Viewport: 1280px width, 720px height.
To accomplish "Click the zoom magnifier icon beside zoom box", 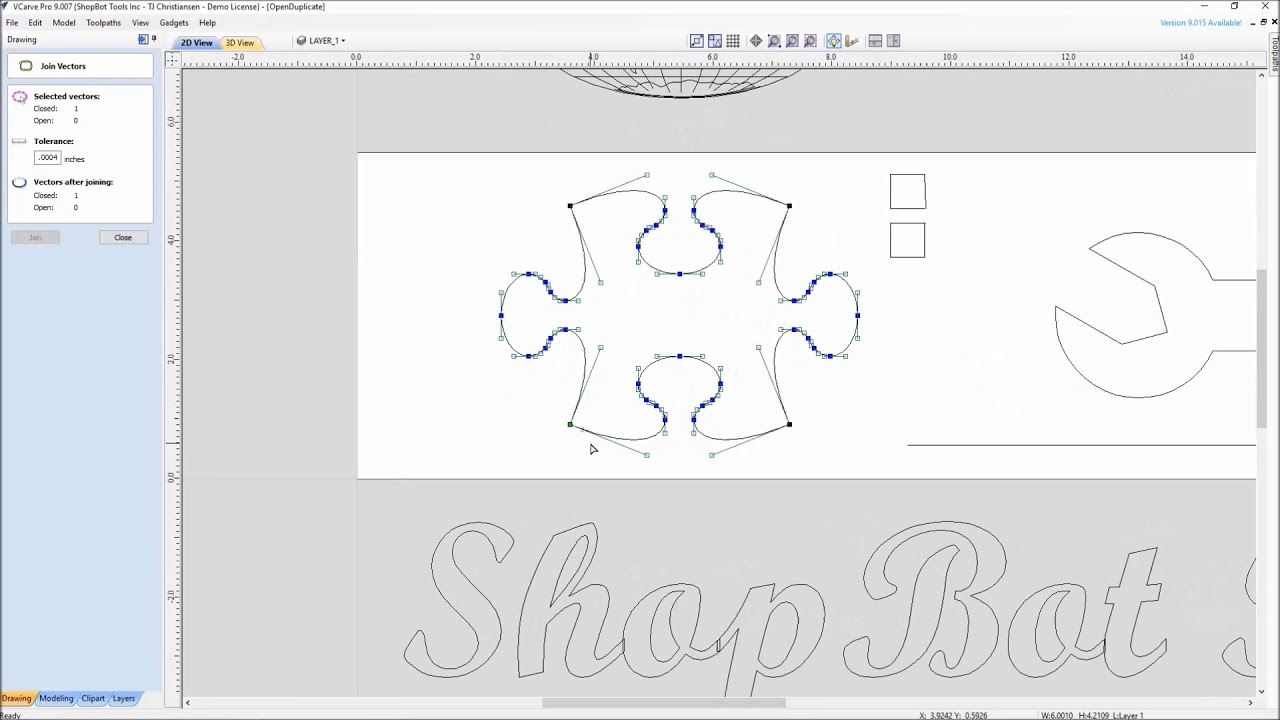I will point(792,41).
